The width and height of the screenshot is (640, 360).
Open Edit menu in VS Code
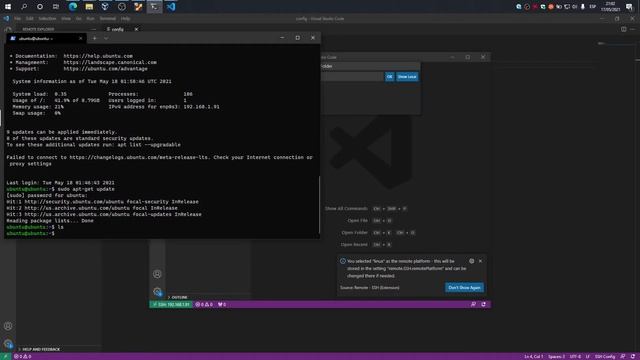pyautogui.click(x=30, y=18)
